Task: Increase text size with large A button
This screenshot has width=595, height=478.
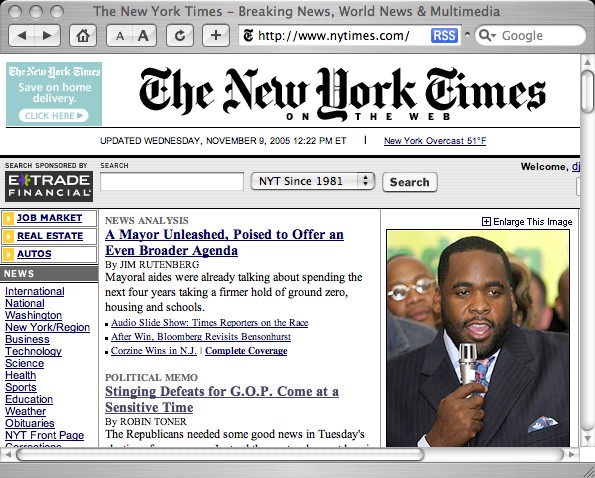Action: (x=144, y=36)
